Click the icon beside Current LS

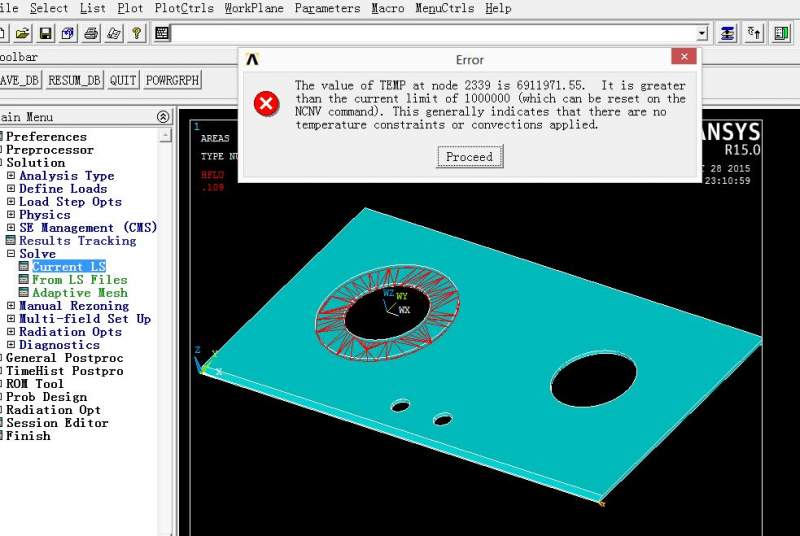[x=23, y=266]
